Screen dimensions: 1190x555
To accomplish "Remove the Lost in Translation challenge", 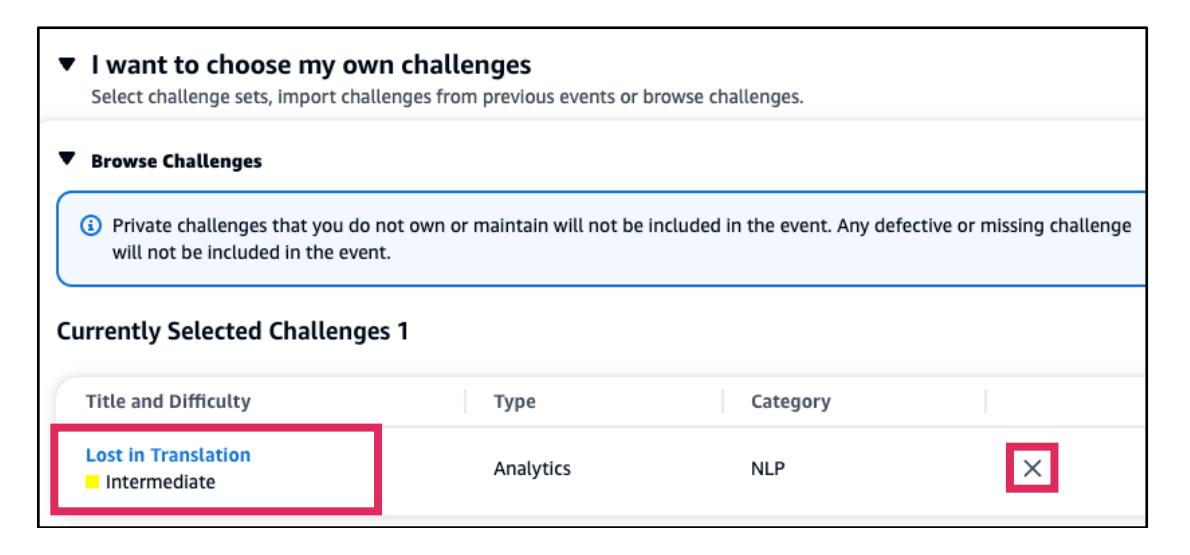I will pyautogui.click(x=1030, y=468).
